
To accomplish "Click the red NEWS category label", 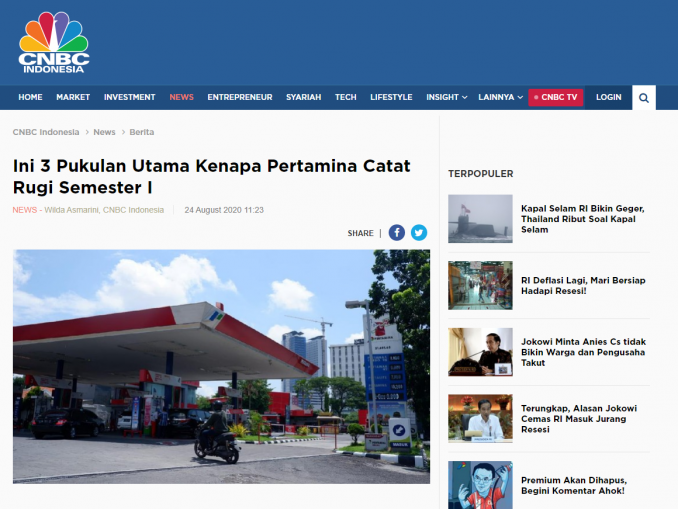I will [25, 210].
